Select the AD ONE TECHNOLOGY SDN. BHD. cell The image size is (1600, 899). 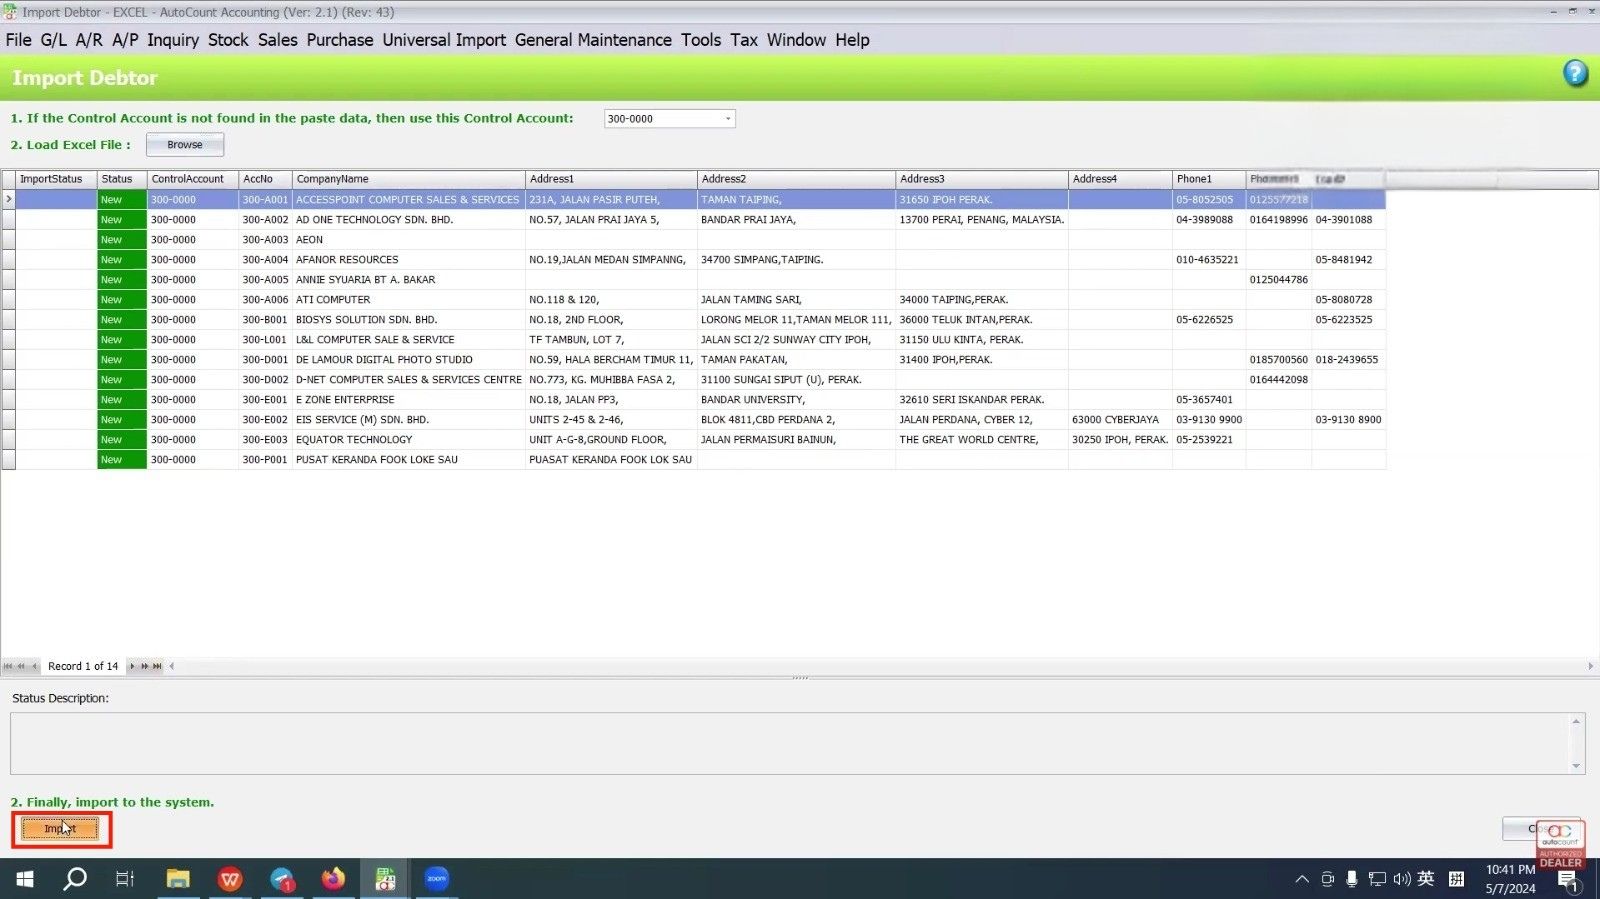coord(408,220)
